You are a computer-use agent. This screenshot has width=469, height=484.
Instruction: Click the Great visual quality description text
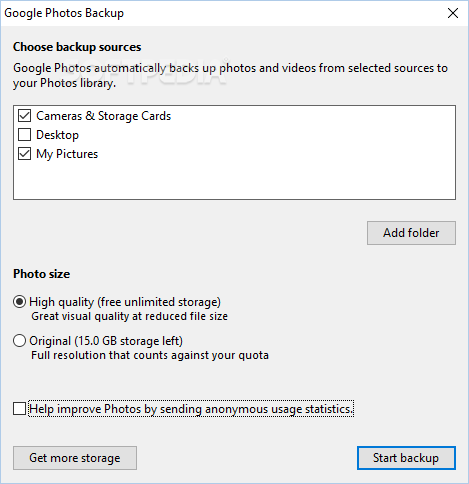click(129, 316)
